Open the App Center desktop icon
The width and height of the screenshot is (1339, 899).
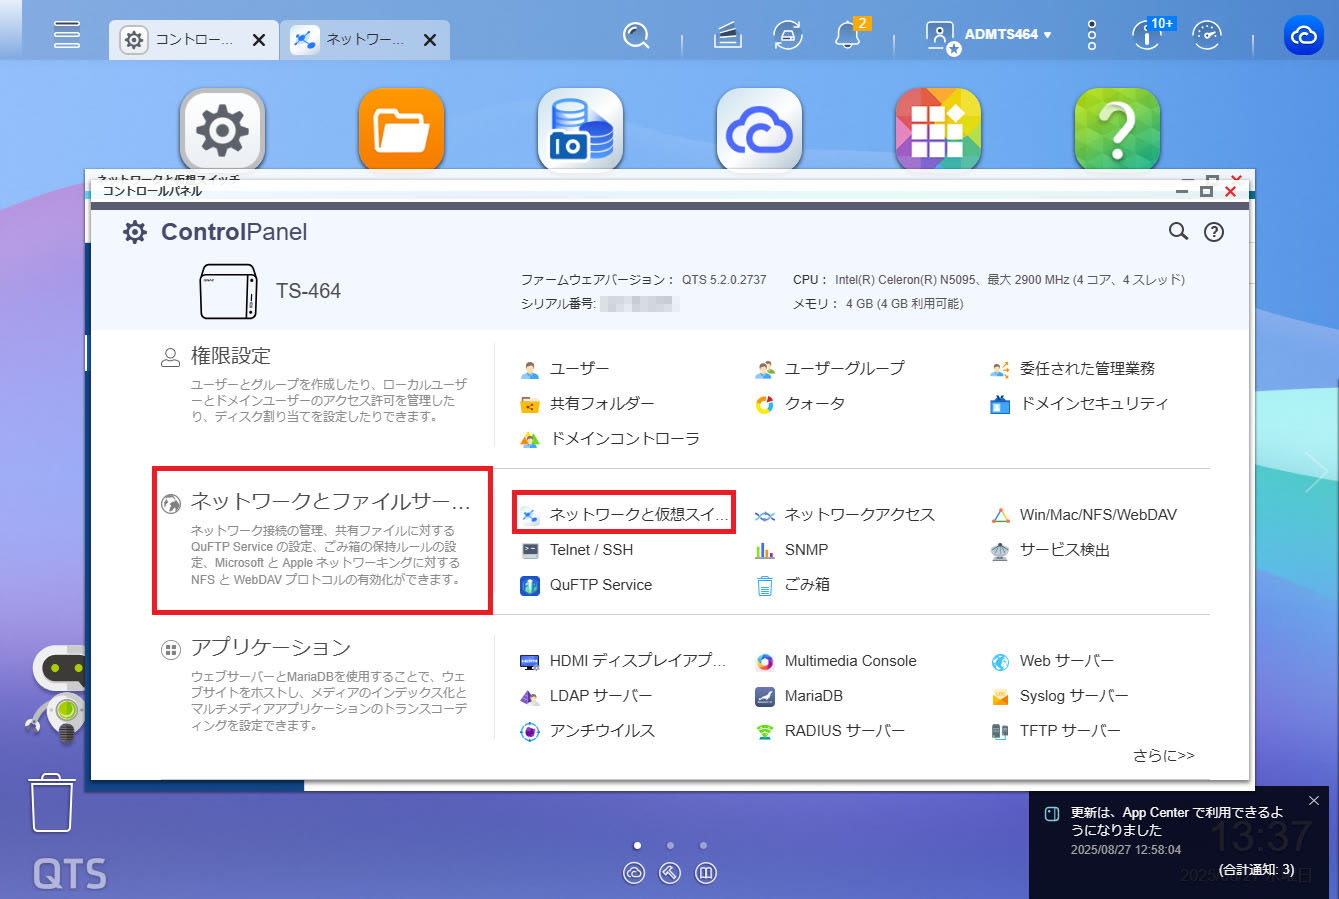pos(938,129)
